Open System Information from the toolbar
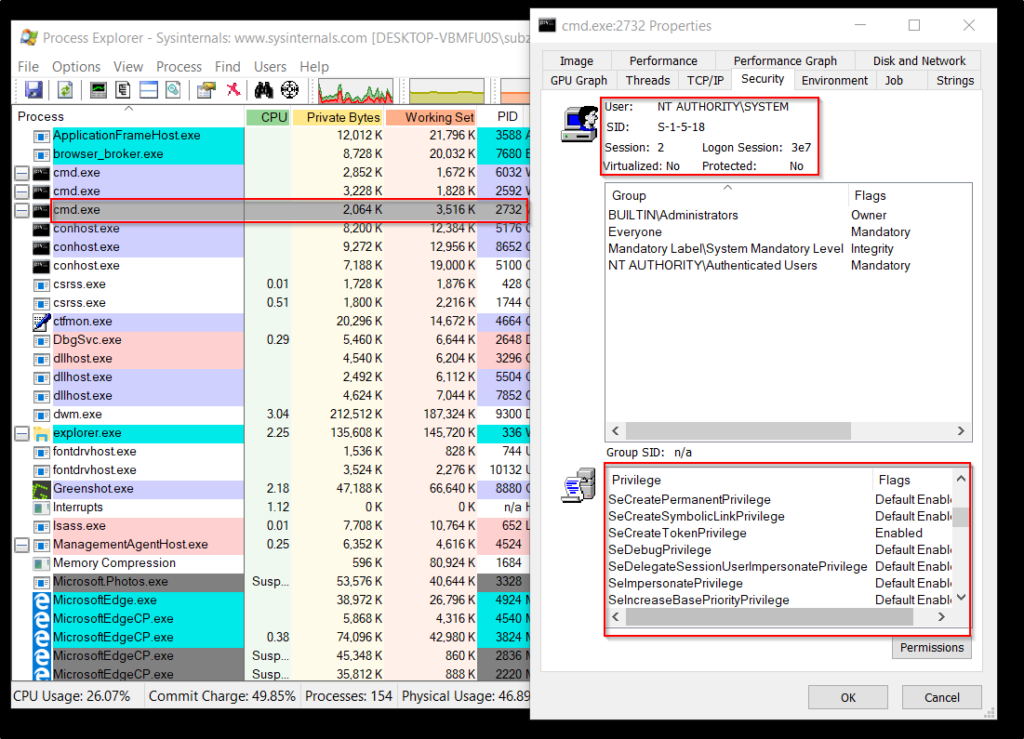Screen dimensions: 1024x739 point(98,91)
